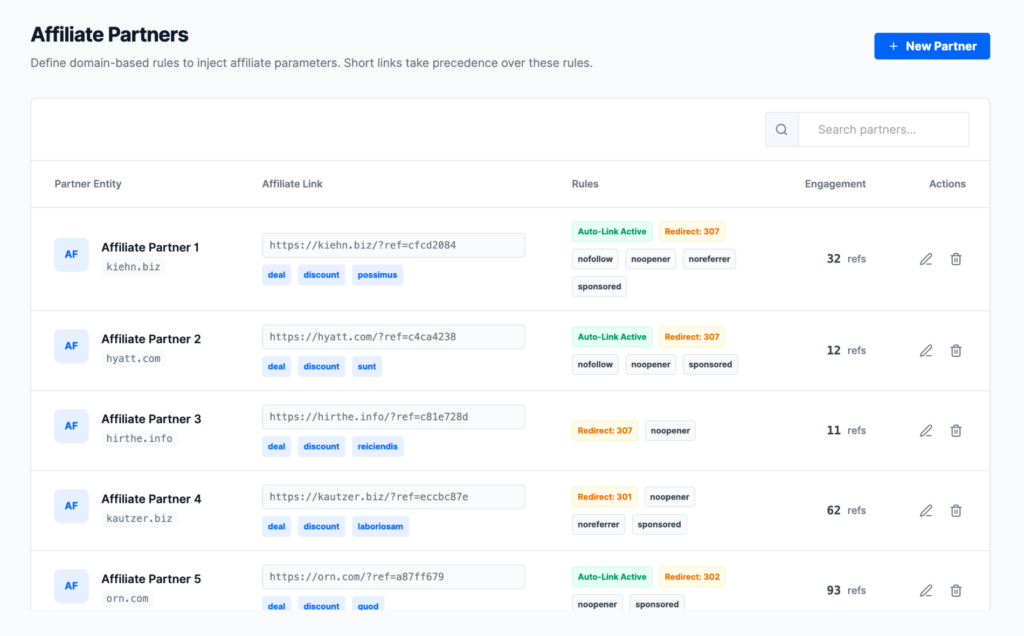Click the Redirect: 301 badge
This screenshot has height=636, width=1024.
coord(605,497)
